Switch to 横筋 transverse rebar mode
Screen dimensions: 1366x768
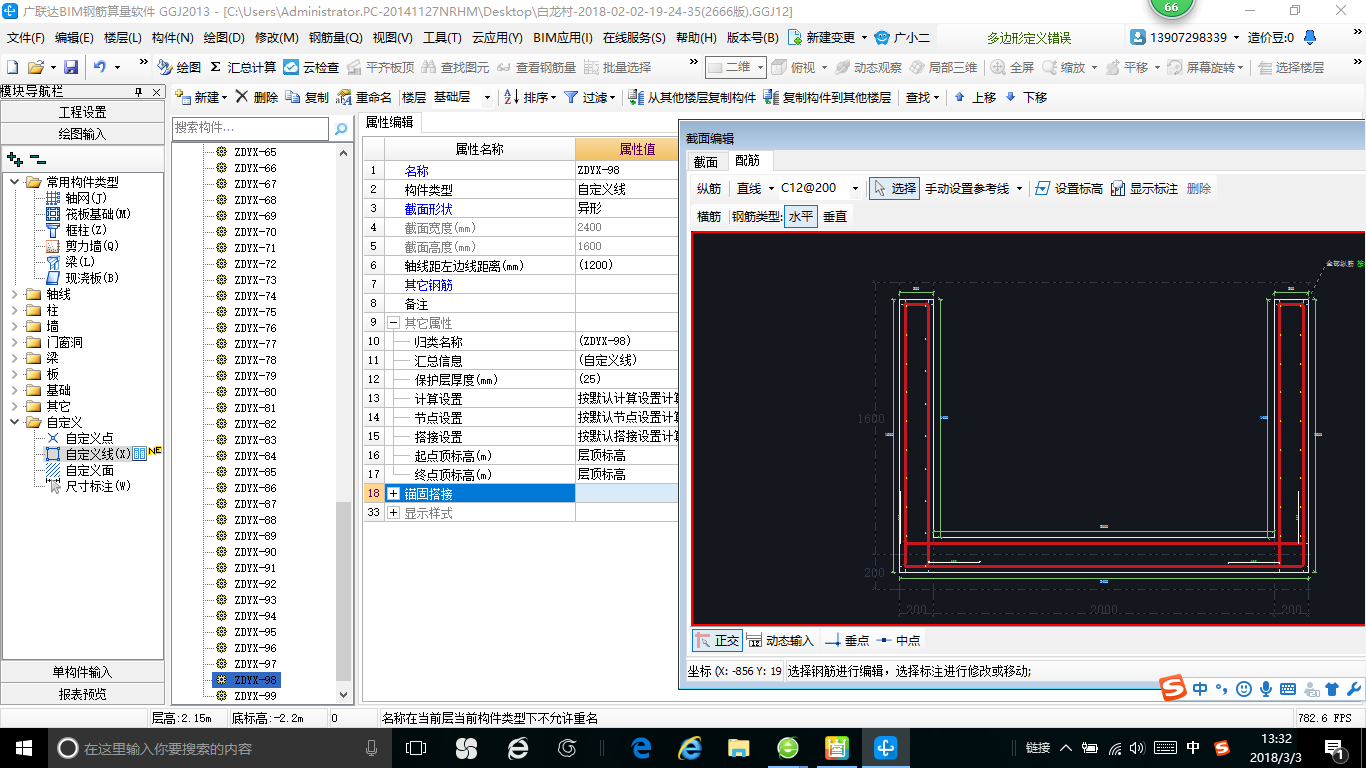[x=709, y=216]
